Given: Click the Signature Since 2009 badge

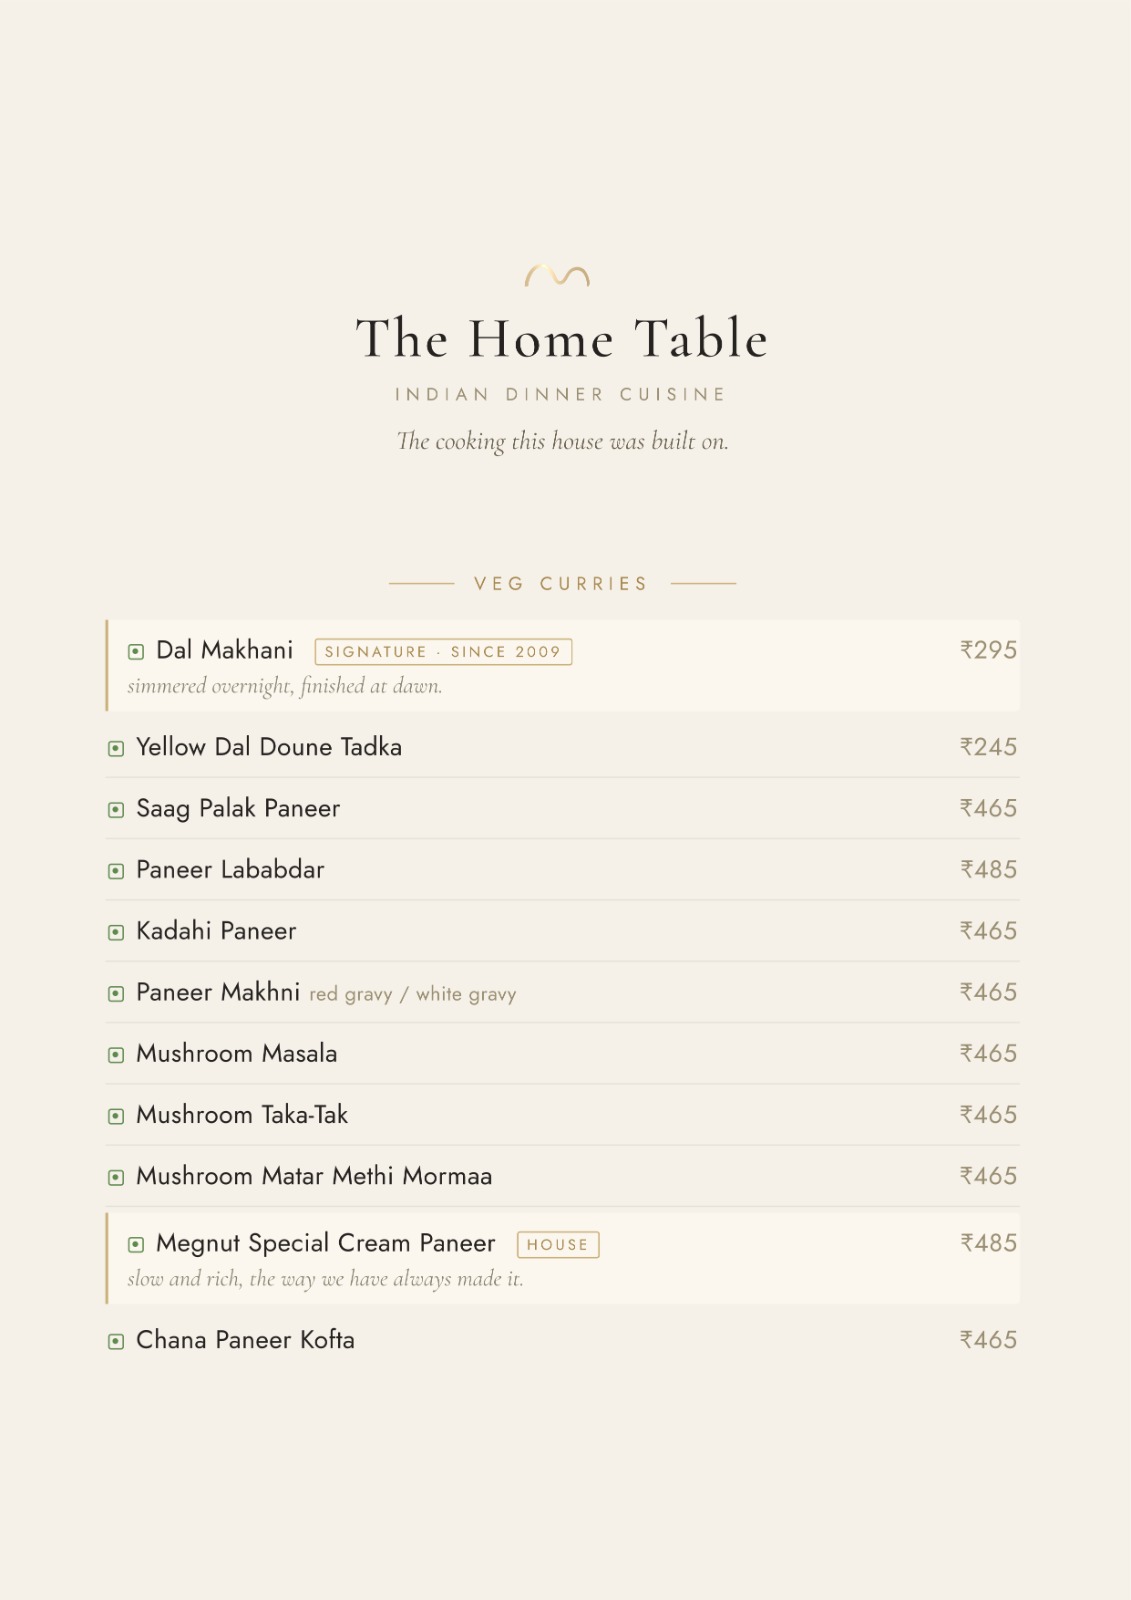Looking at the screenshot, I should point(443,652).
